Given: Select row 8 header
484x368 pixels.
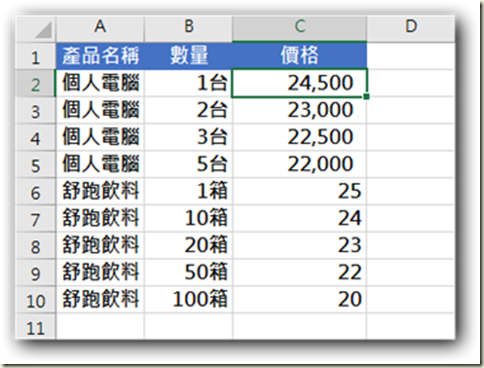Looking at the screenshot, I should [x=36, y=246].
